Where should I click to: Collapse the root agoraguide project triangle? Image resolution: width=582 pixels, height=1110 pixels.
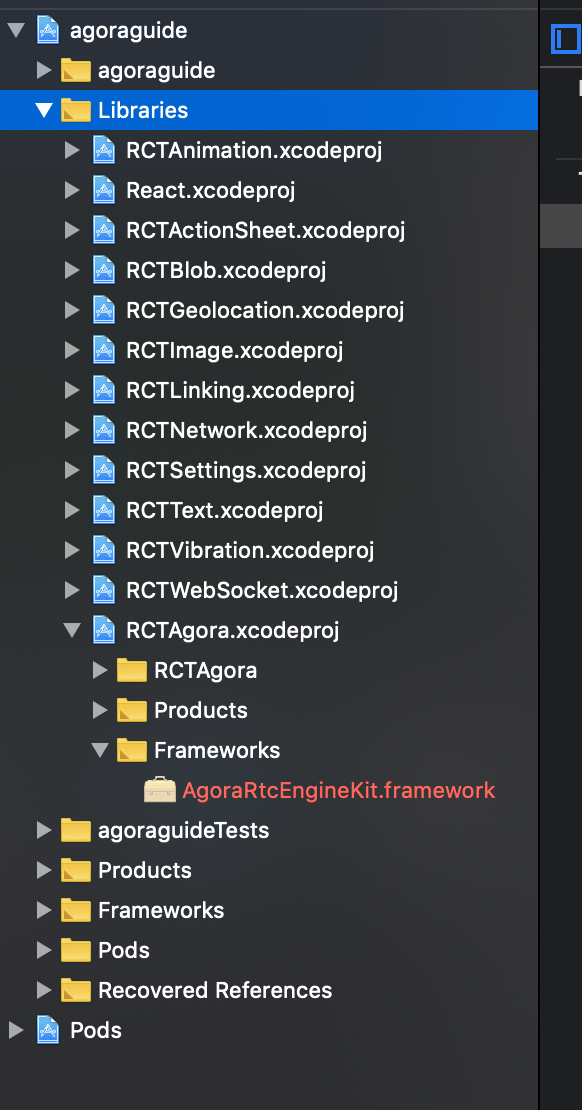16,30
